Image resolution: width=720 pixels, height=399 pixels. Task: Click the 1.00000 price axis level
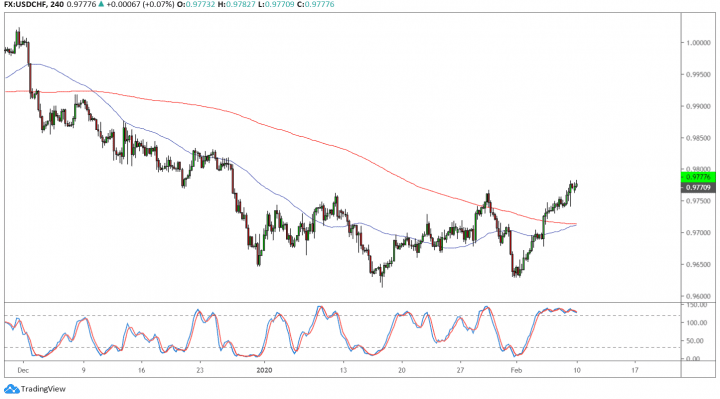pyautogui.click(x=698, y=43)
